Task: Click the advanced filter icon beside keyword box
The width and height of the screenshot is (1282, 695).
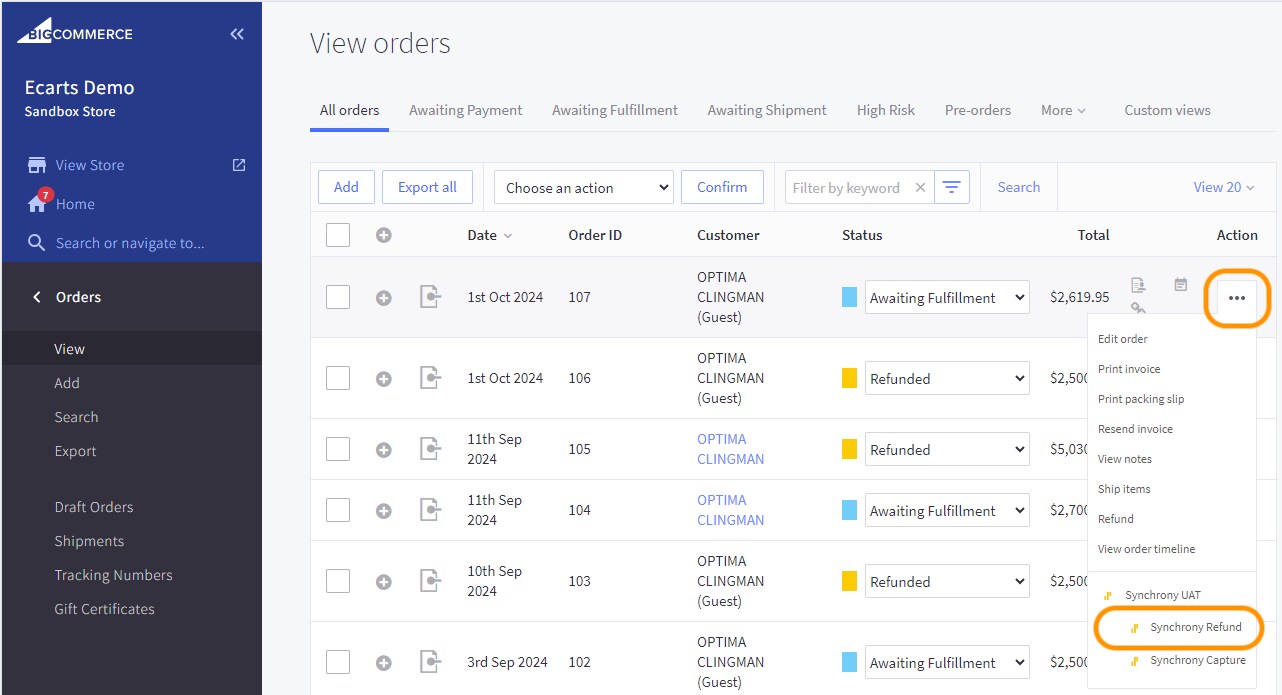Action: pyautogui.click(x=951, y=187)
